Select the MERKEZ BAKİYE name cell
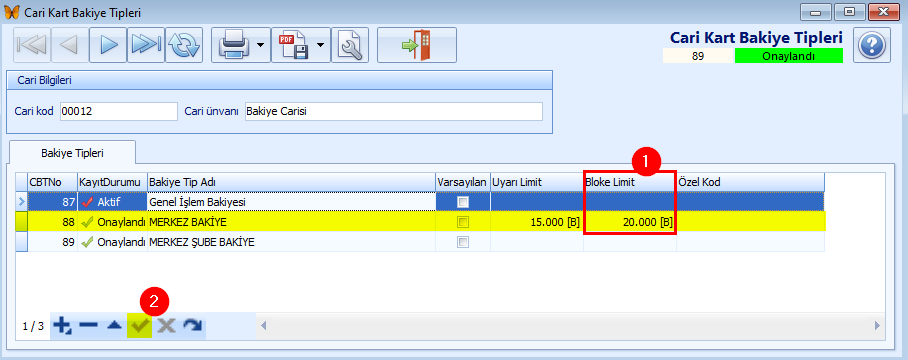 (x=291, y=222)
